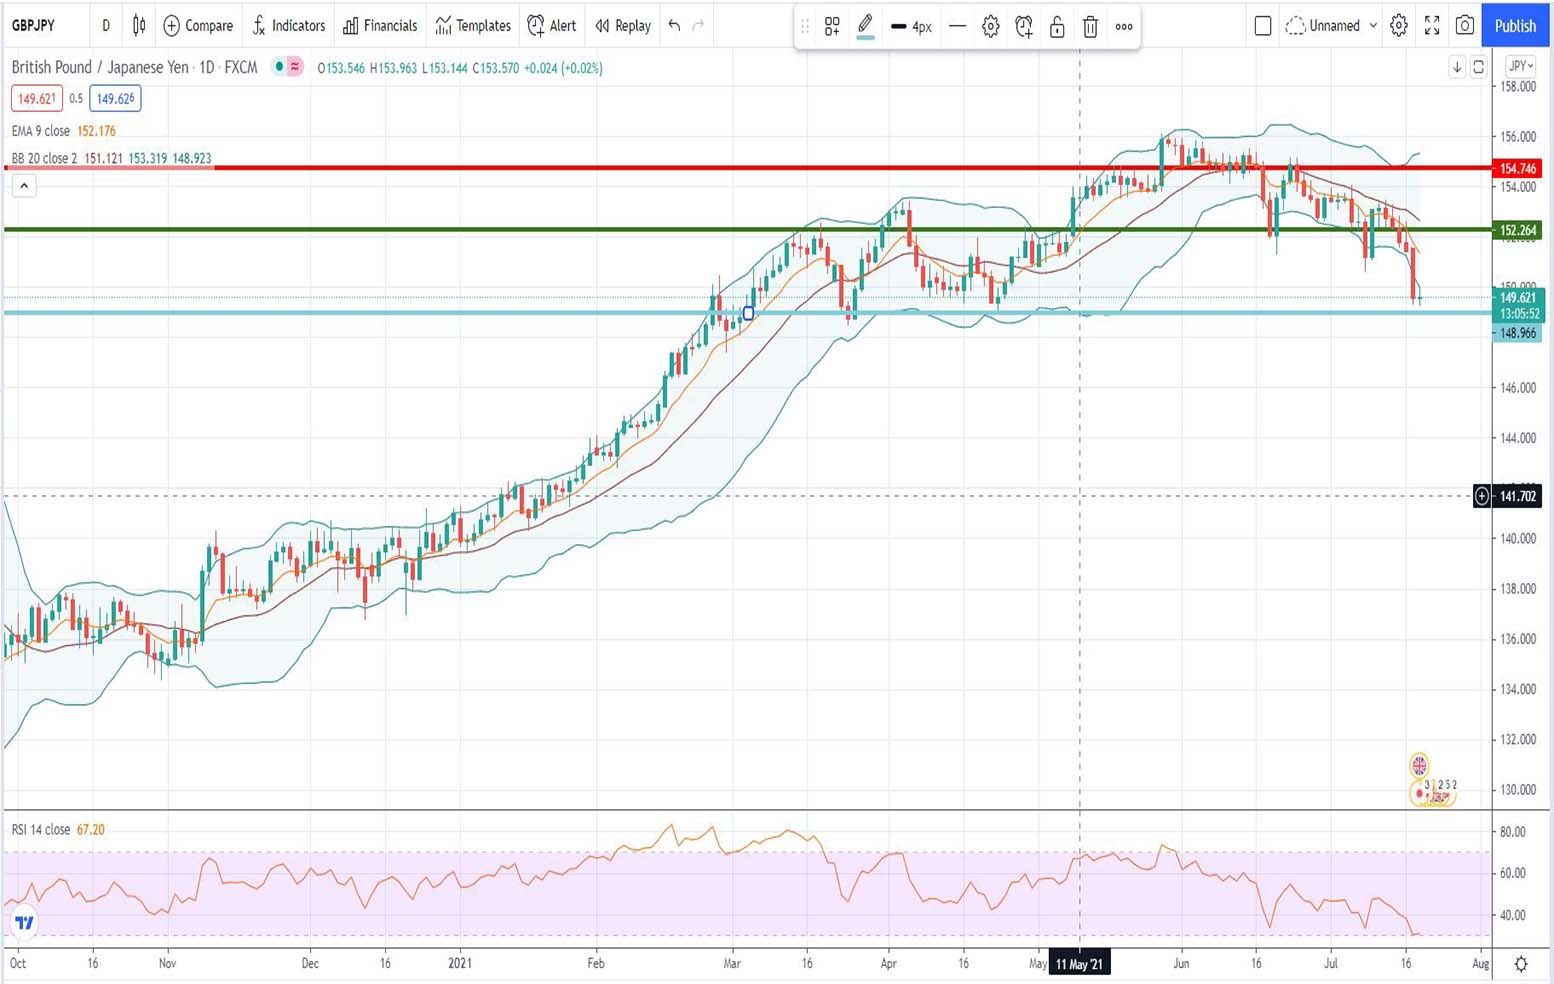
Task: Add alert on drawing via clock icon
Action: pos(1023,27)
